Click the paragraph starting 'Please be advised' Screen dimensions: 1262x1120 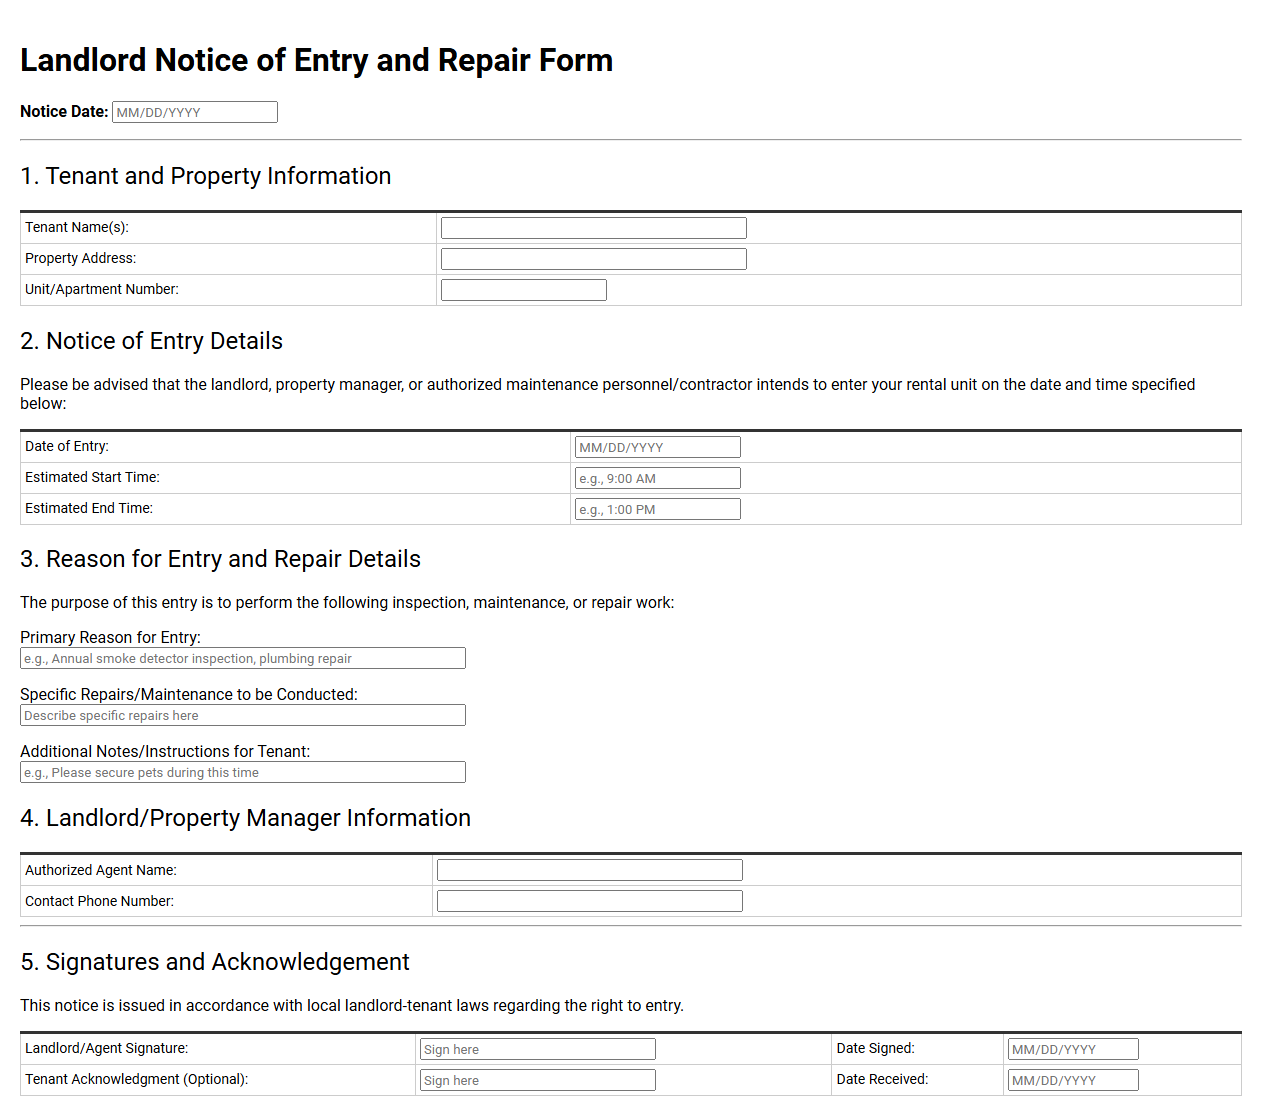point(608,394)
